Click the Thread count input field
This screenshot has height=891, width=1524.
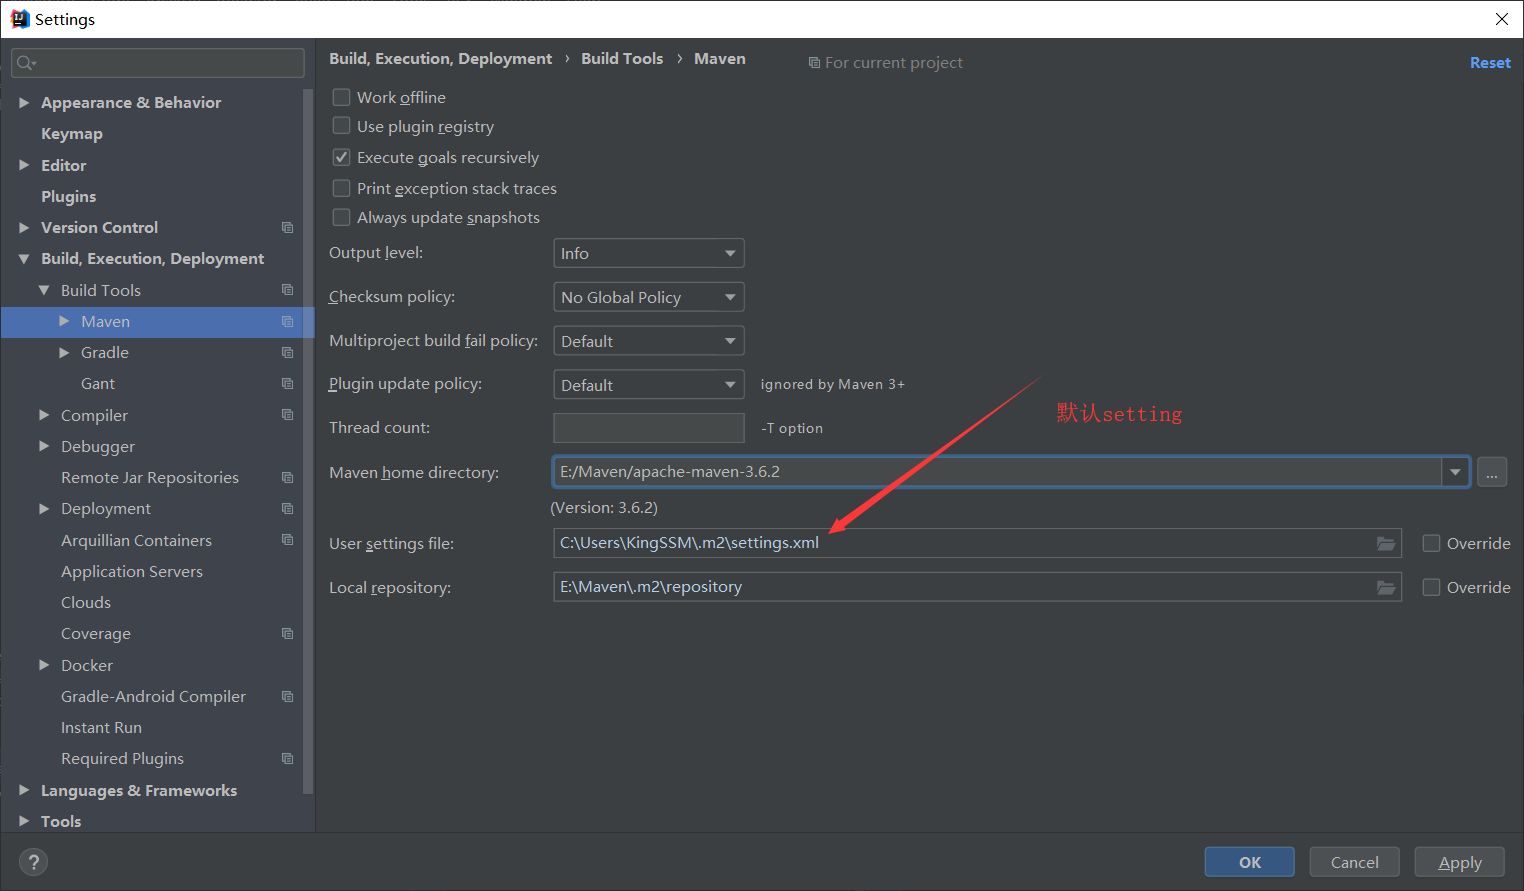pos(649,428)
